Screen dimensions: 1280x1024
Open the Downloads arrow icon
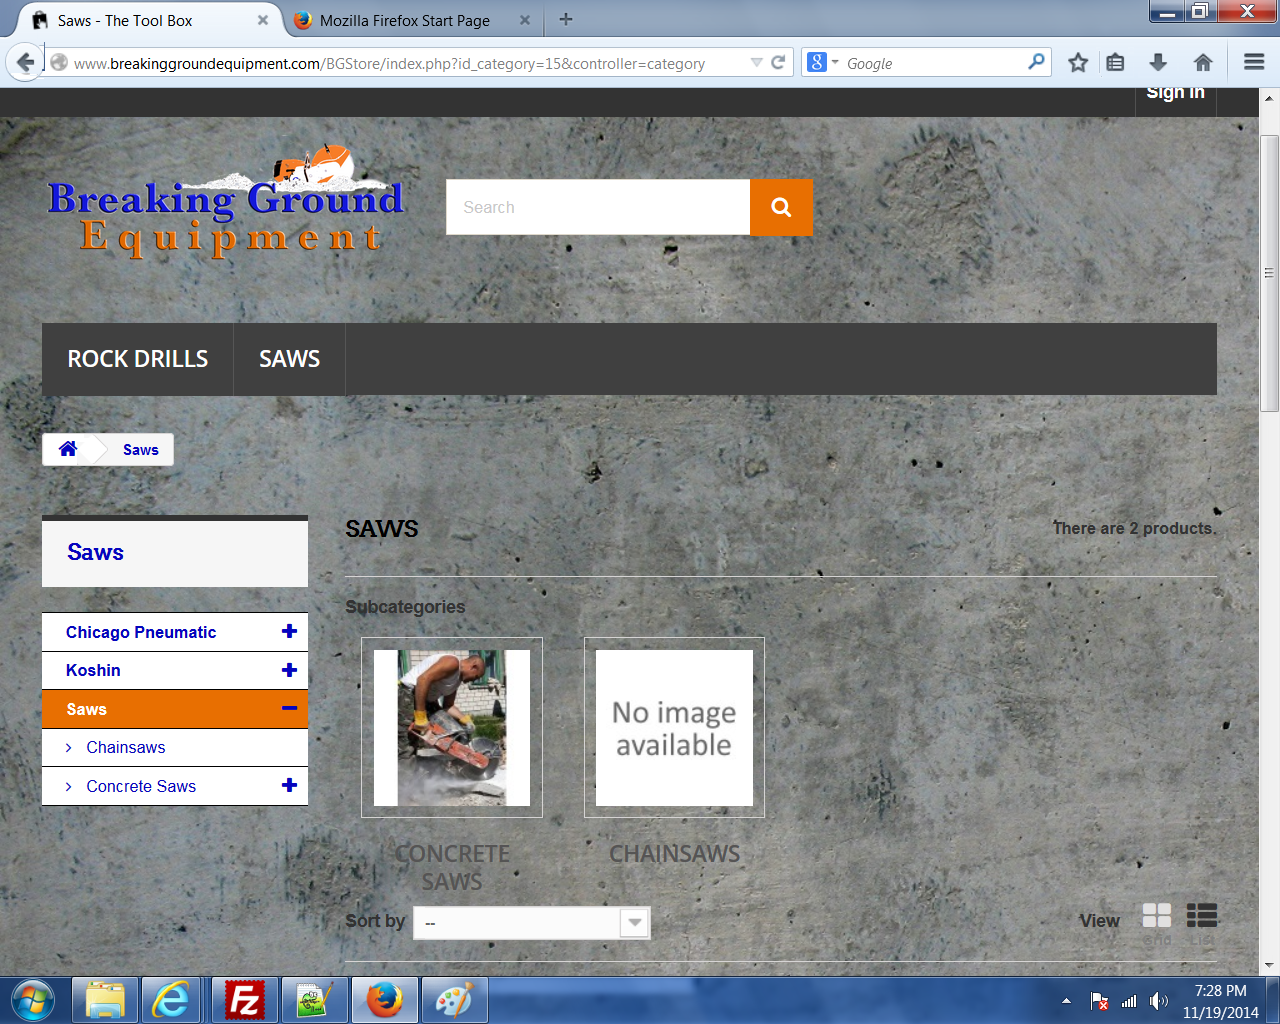(x=1158, y=62)
